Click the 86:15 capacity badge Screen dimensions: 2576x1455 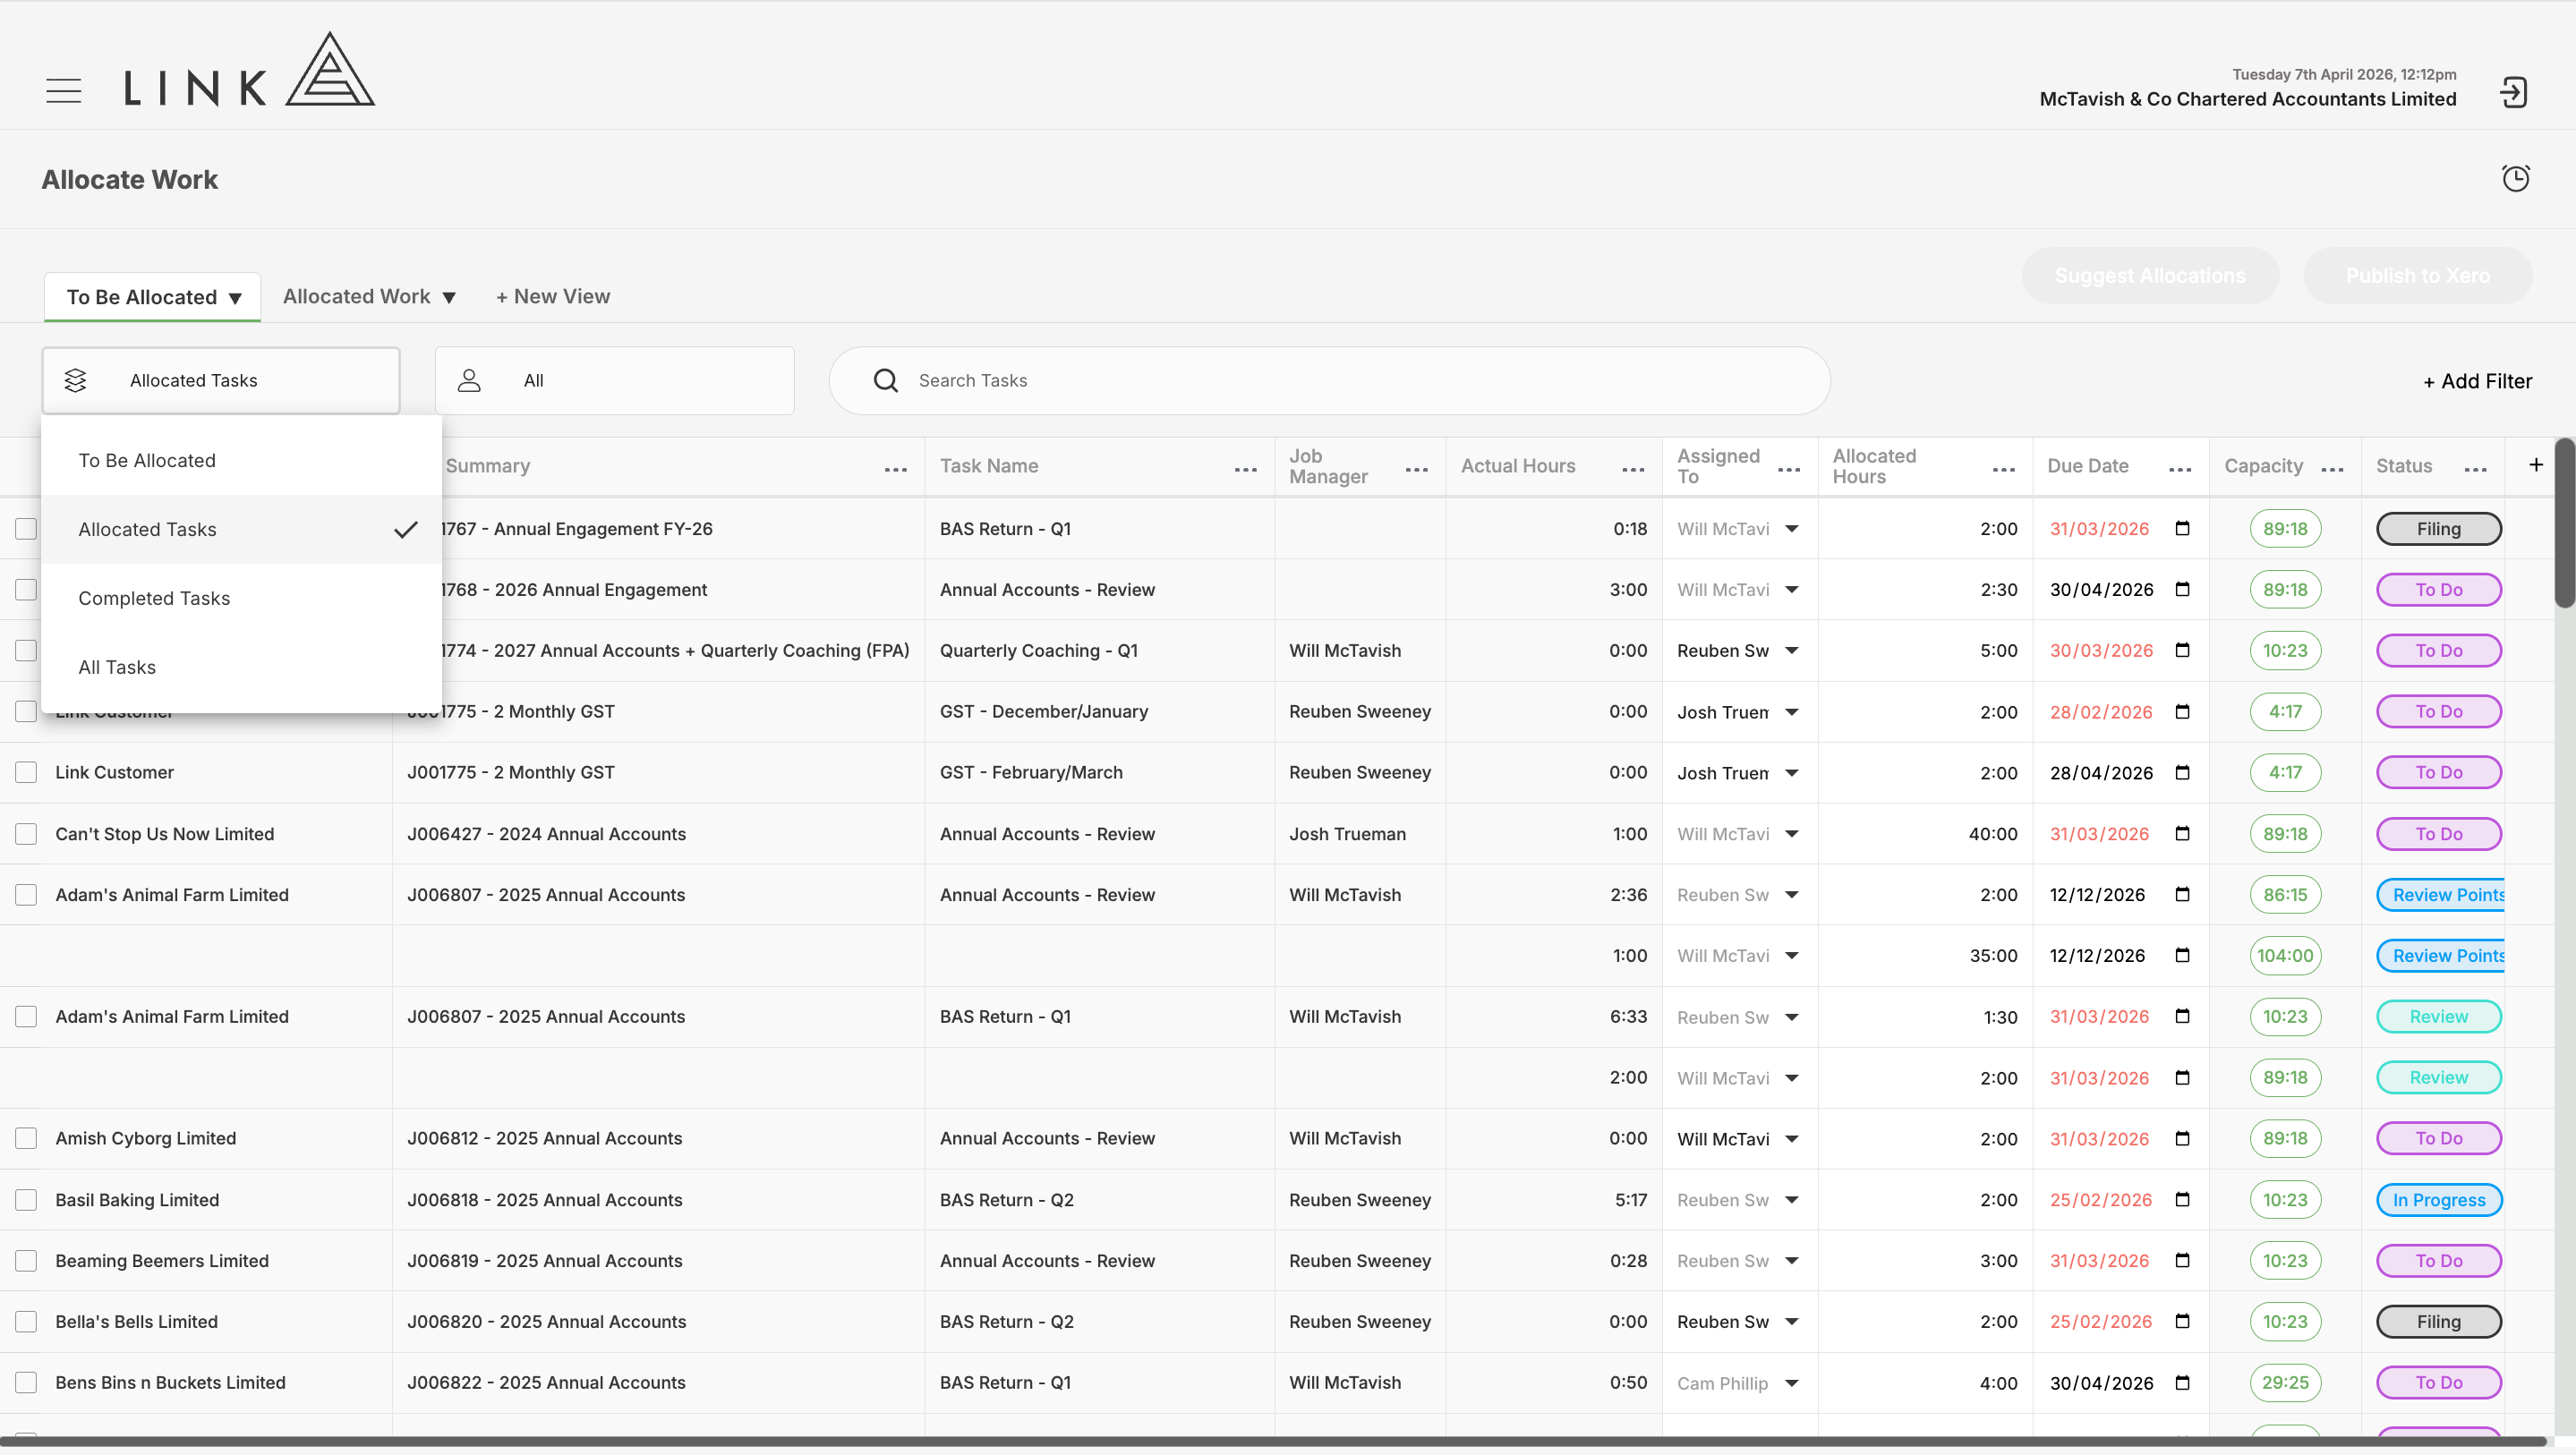tap(2285, 895)
